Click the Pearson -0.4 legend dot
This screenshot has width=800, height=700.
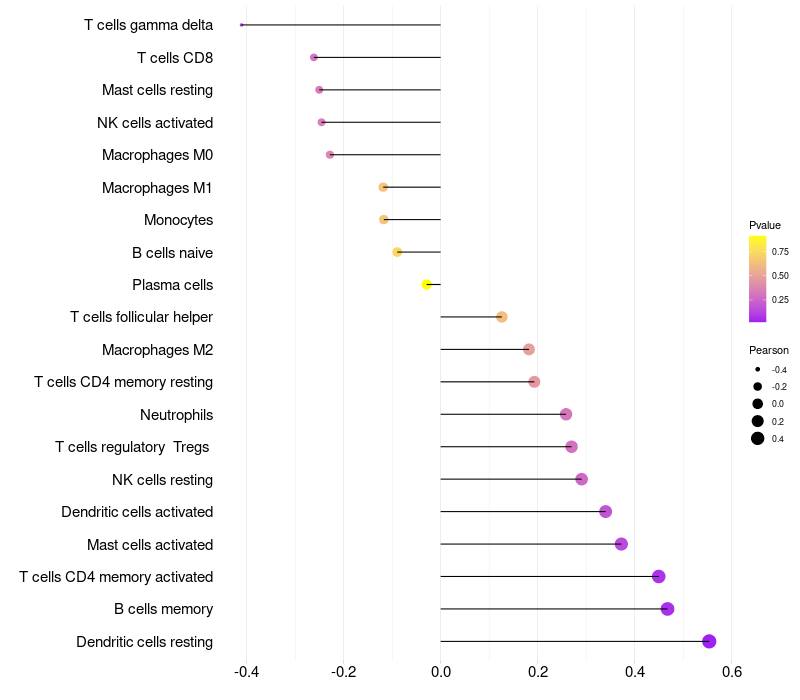(758, 369)
